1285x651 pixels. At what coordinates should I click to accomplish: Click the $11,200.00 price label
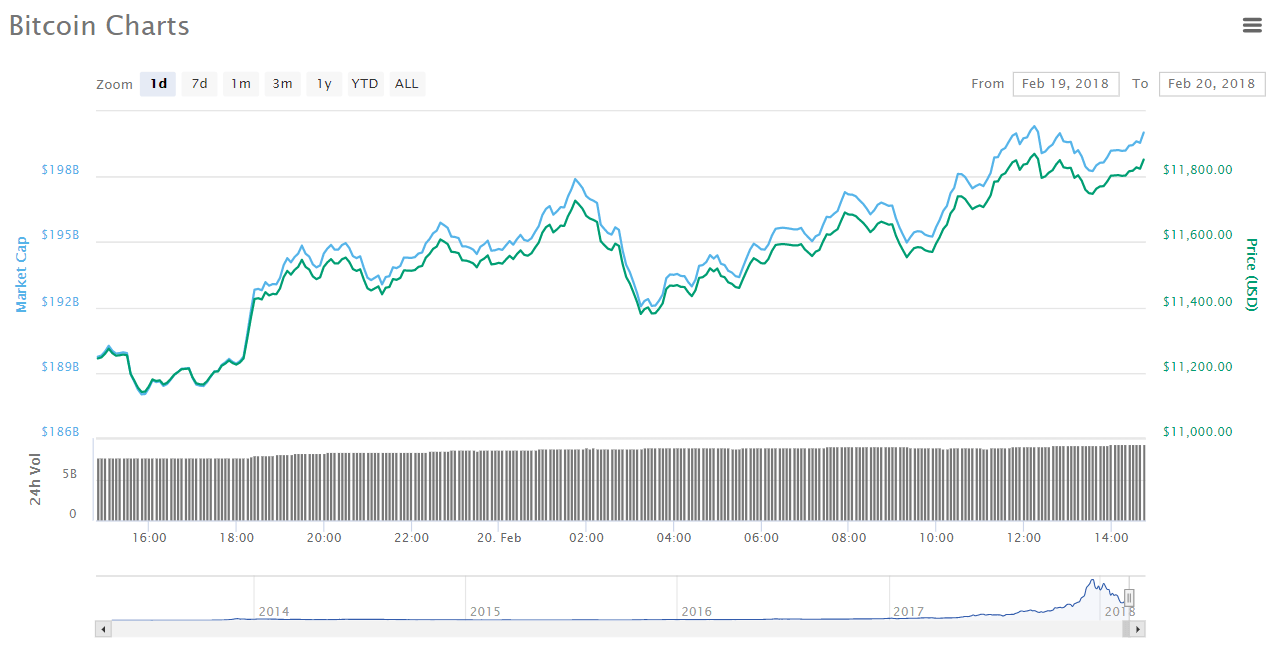pos(1198,367)
